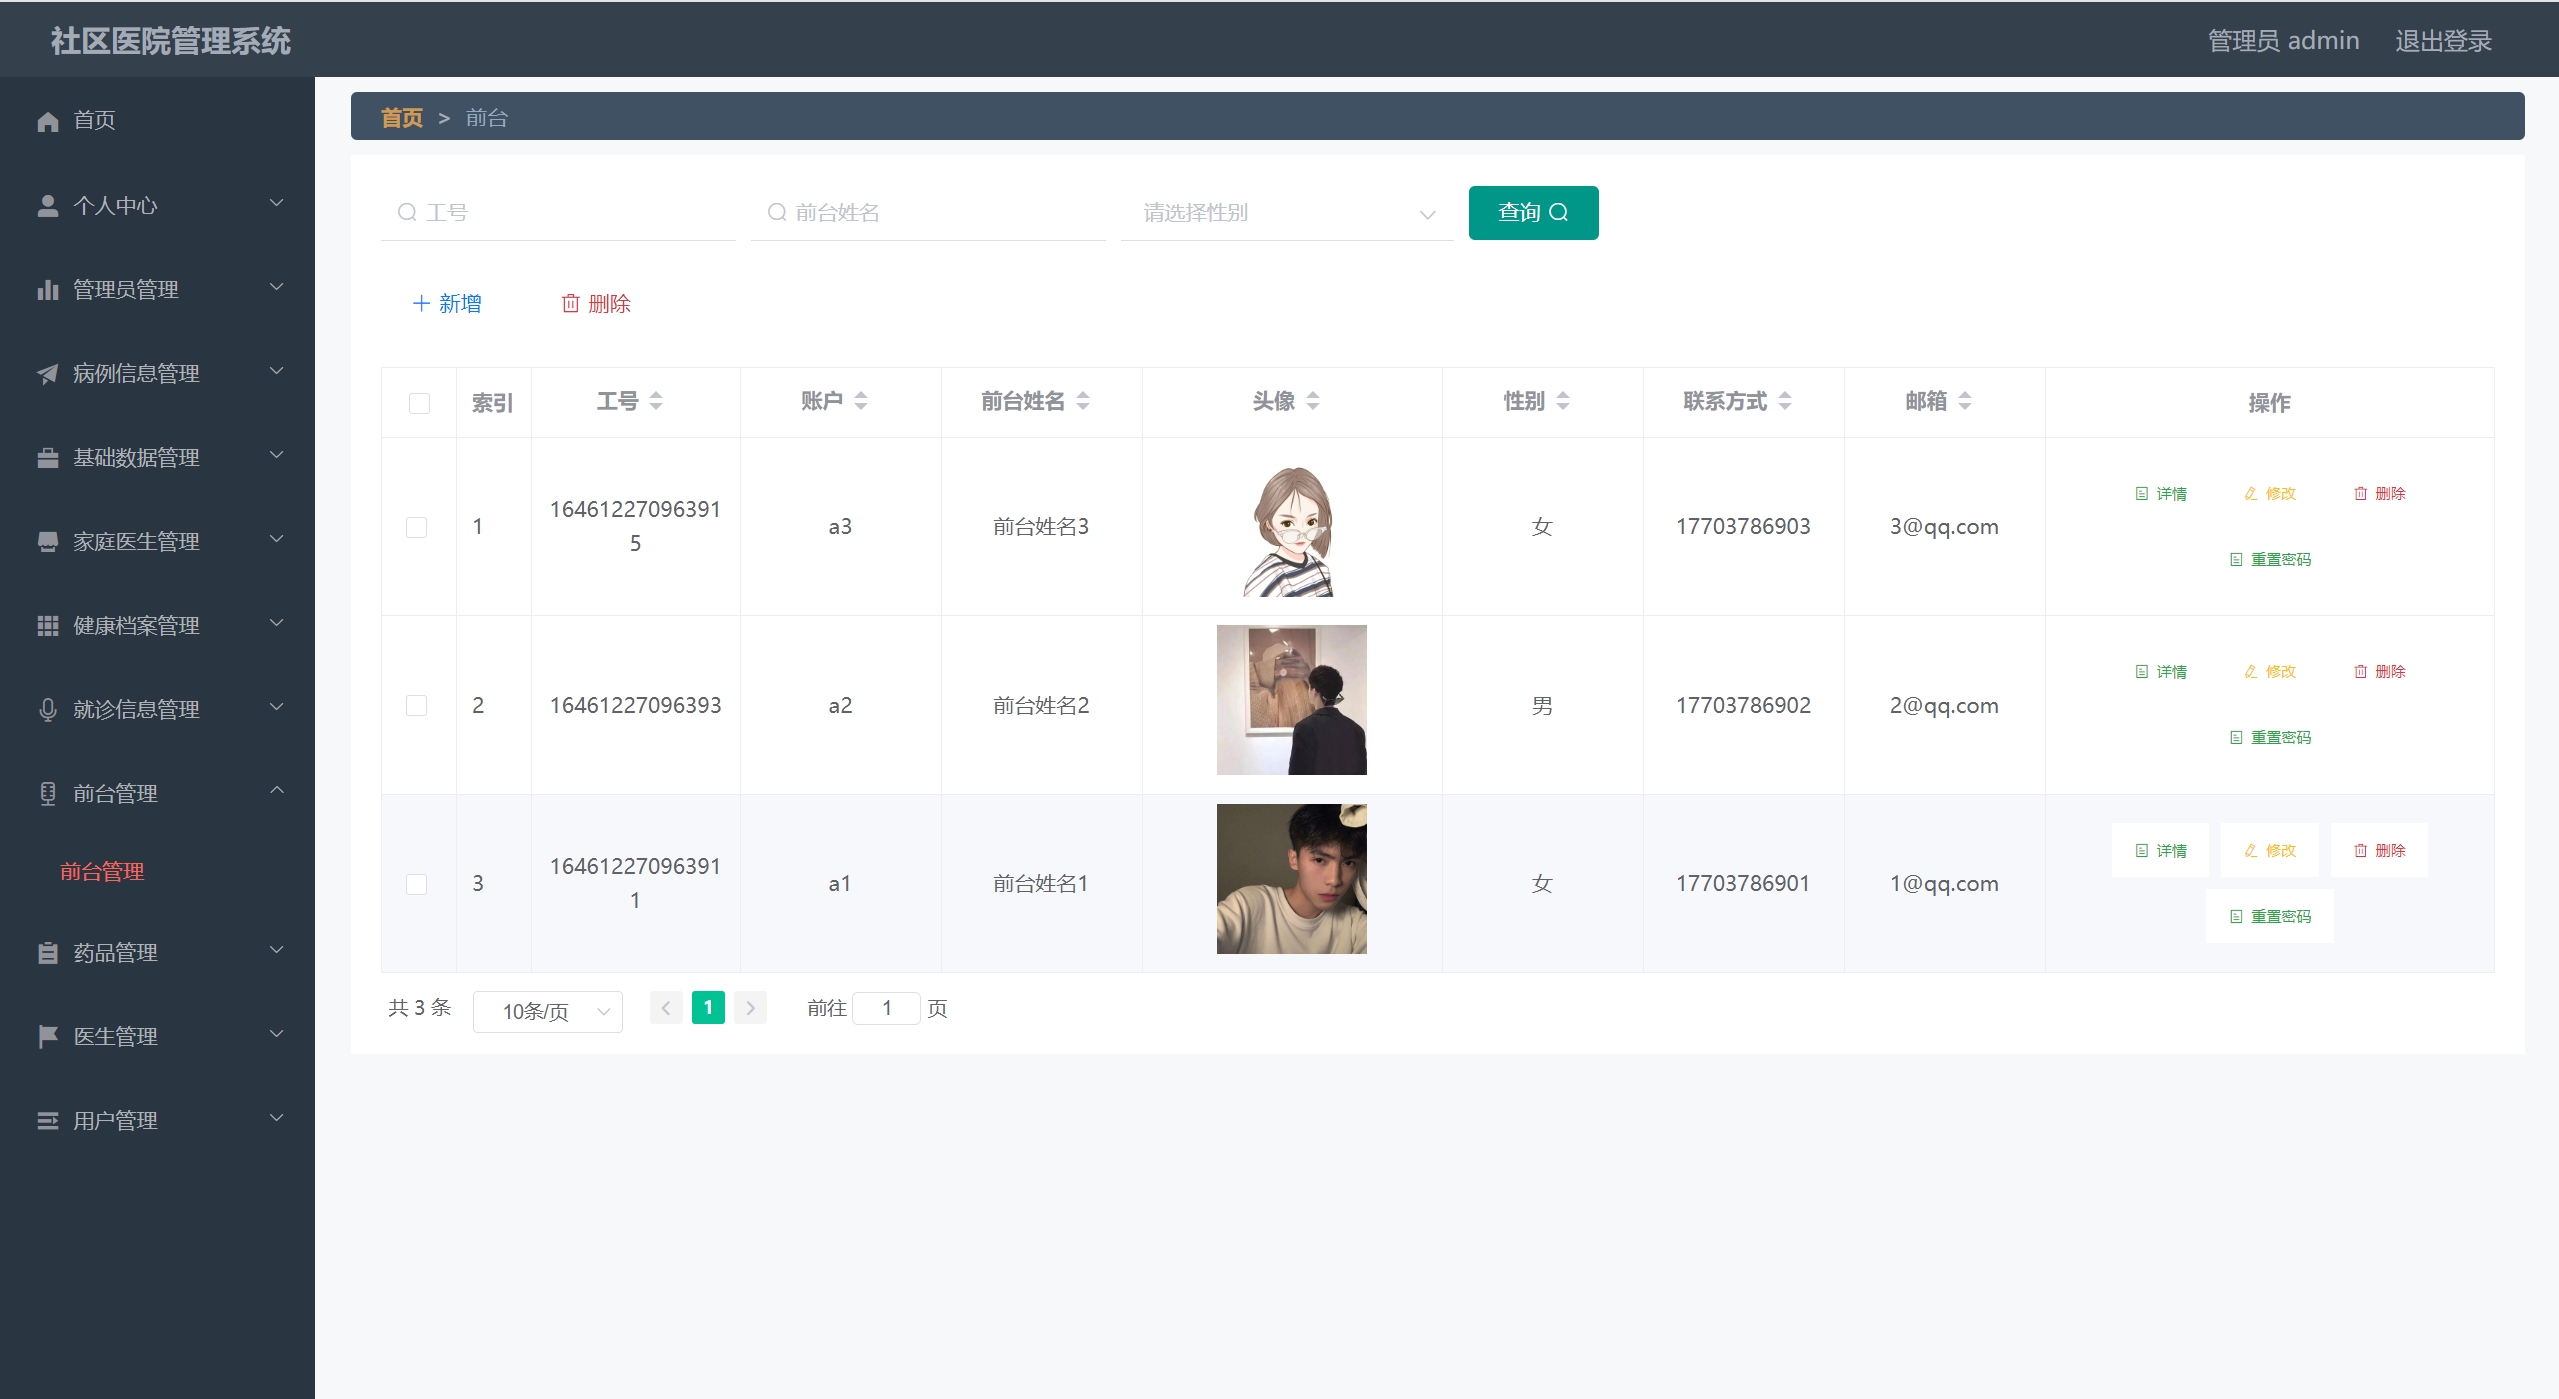
Task: Check the row checkbox for account a3
Action: coord(417,527)
